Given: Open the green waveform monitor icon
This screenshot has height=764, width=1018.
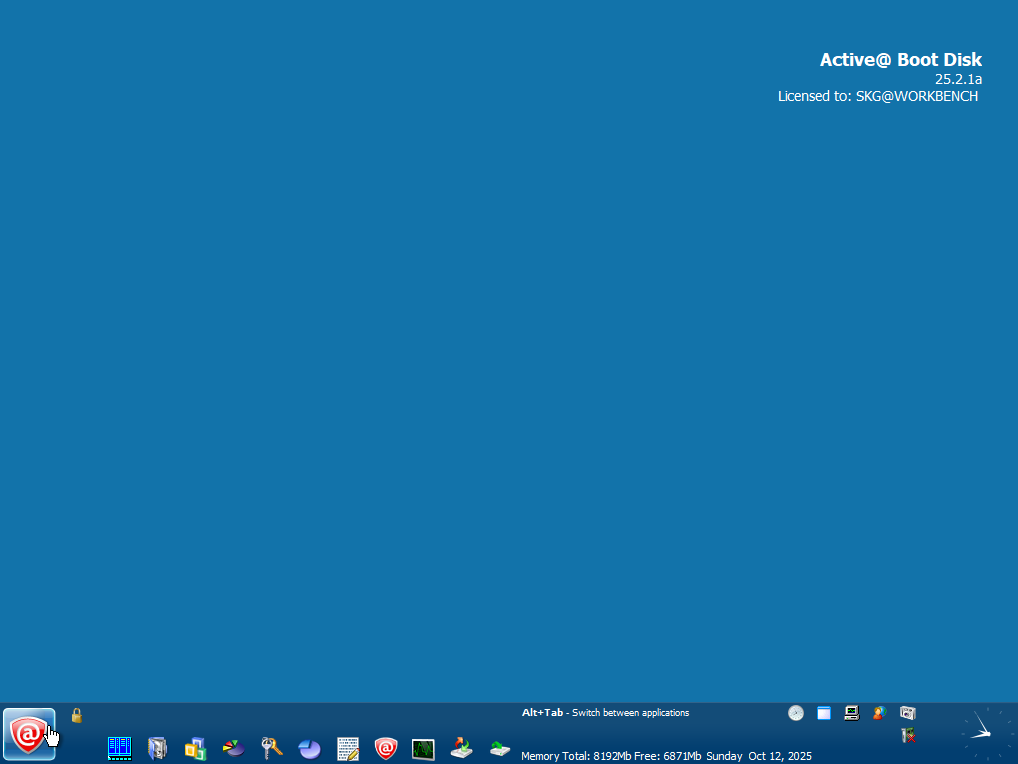Looking at the screenshot, I should tap(423, 747).
